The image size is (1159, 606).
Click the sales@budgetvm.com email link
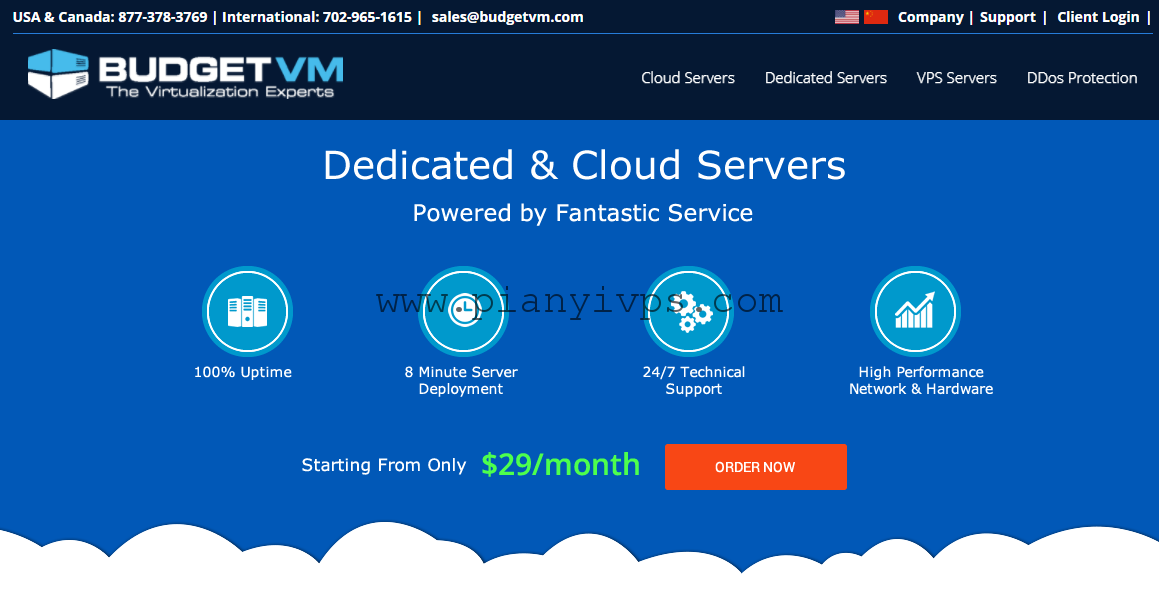[x=507, y=17]
